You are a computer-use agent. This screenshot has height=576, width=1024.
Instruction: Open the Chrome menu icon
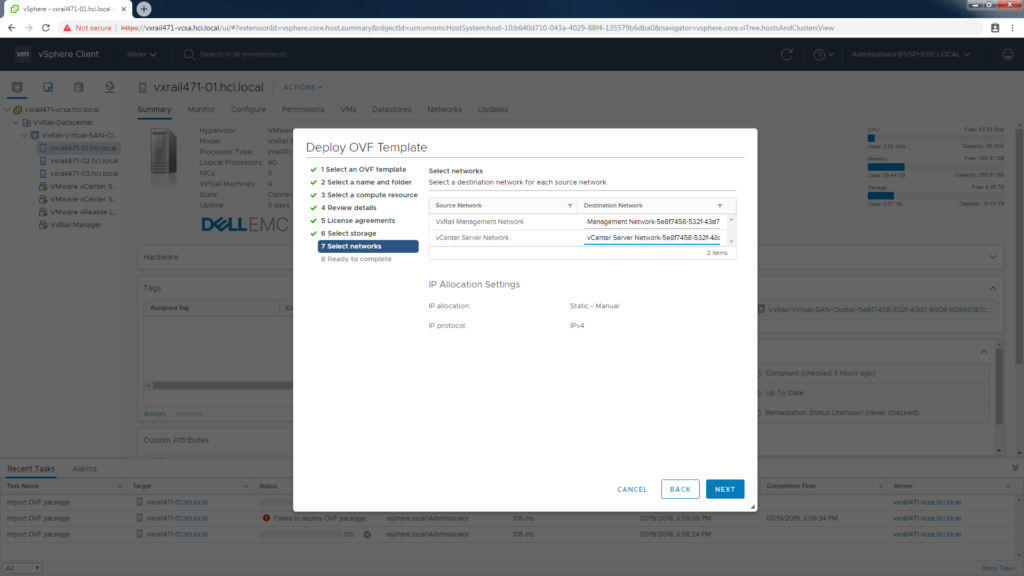click(x=1012, y=28)
